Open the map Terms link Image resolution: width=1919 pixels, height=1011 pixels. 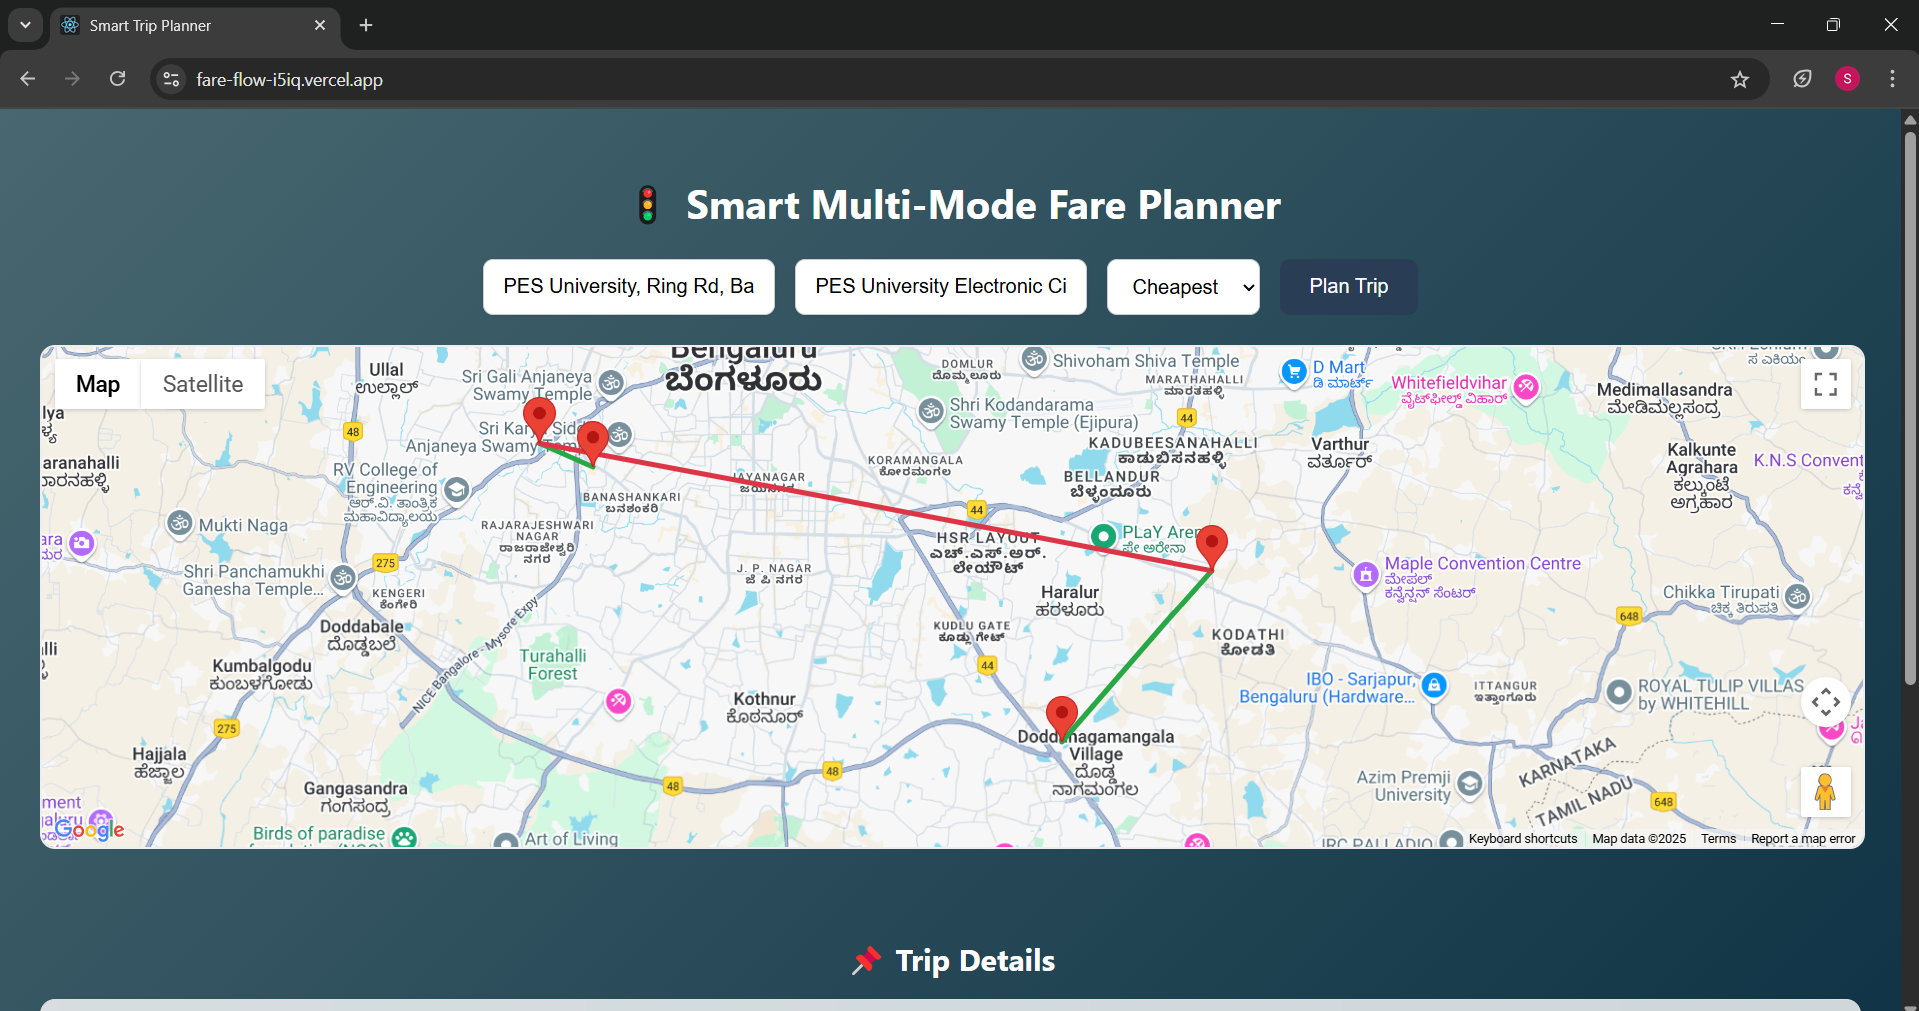[x=1718, y=839]
